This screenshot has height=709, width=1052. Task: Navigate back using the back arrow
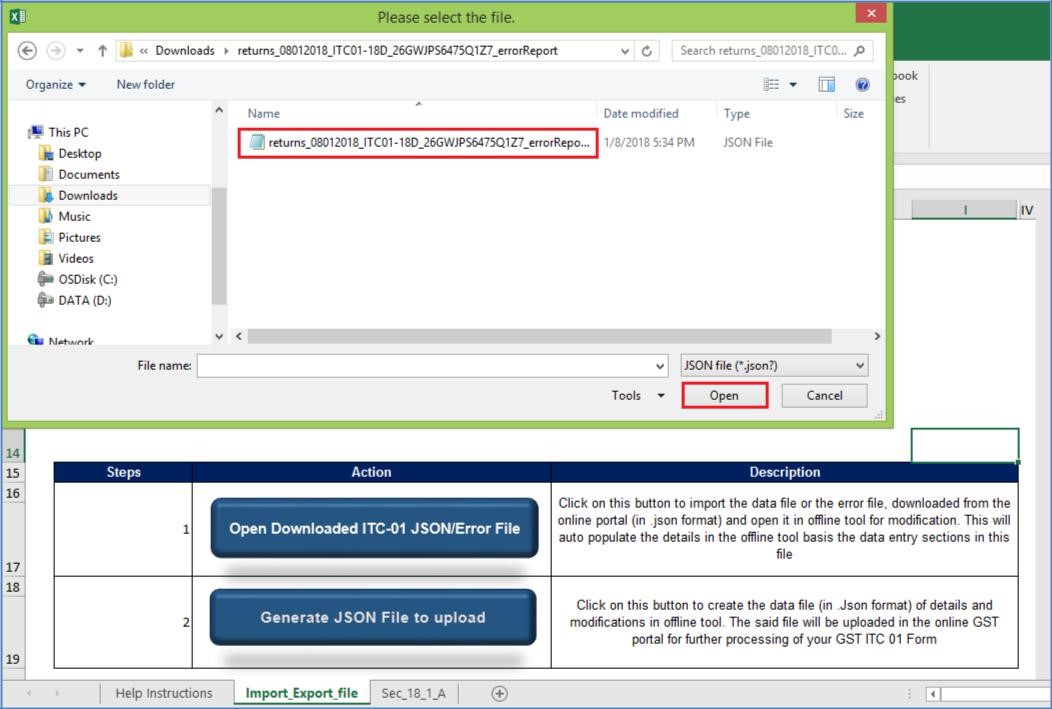(x=27, y=51)
